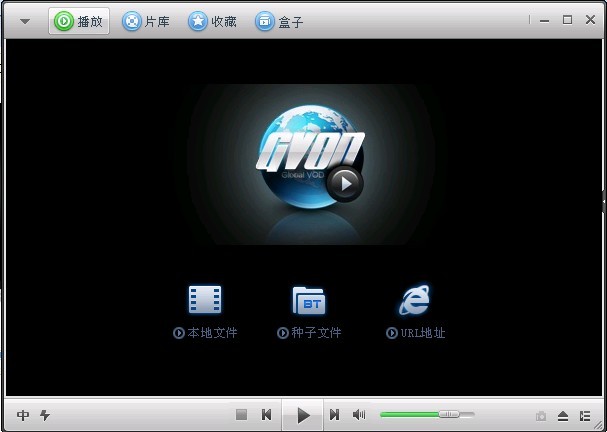Click the eject/open file icon
The image size is (607, 432).
click(563, 415)
